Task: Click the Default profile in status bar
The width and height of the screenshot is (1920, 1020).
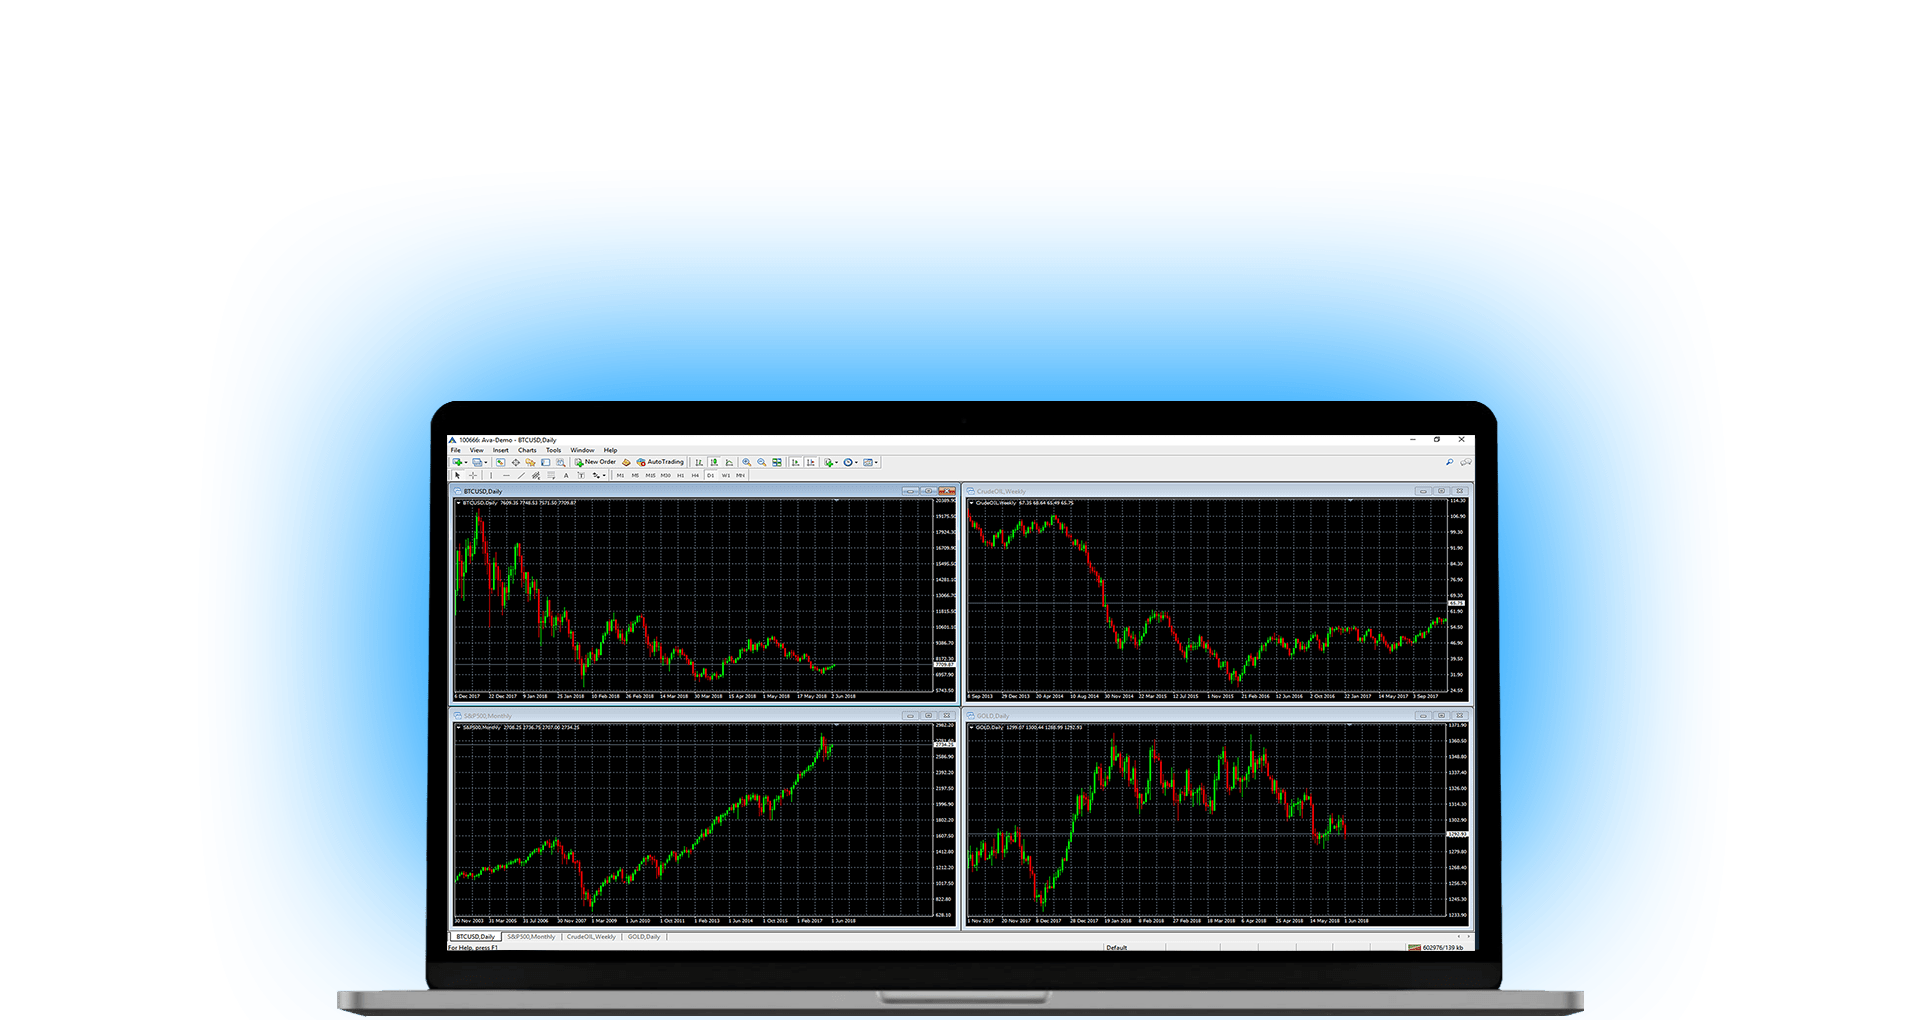Action: (1116, 947)
